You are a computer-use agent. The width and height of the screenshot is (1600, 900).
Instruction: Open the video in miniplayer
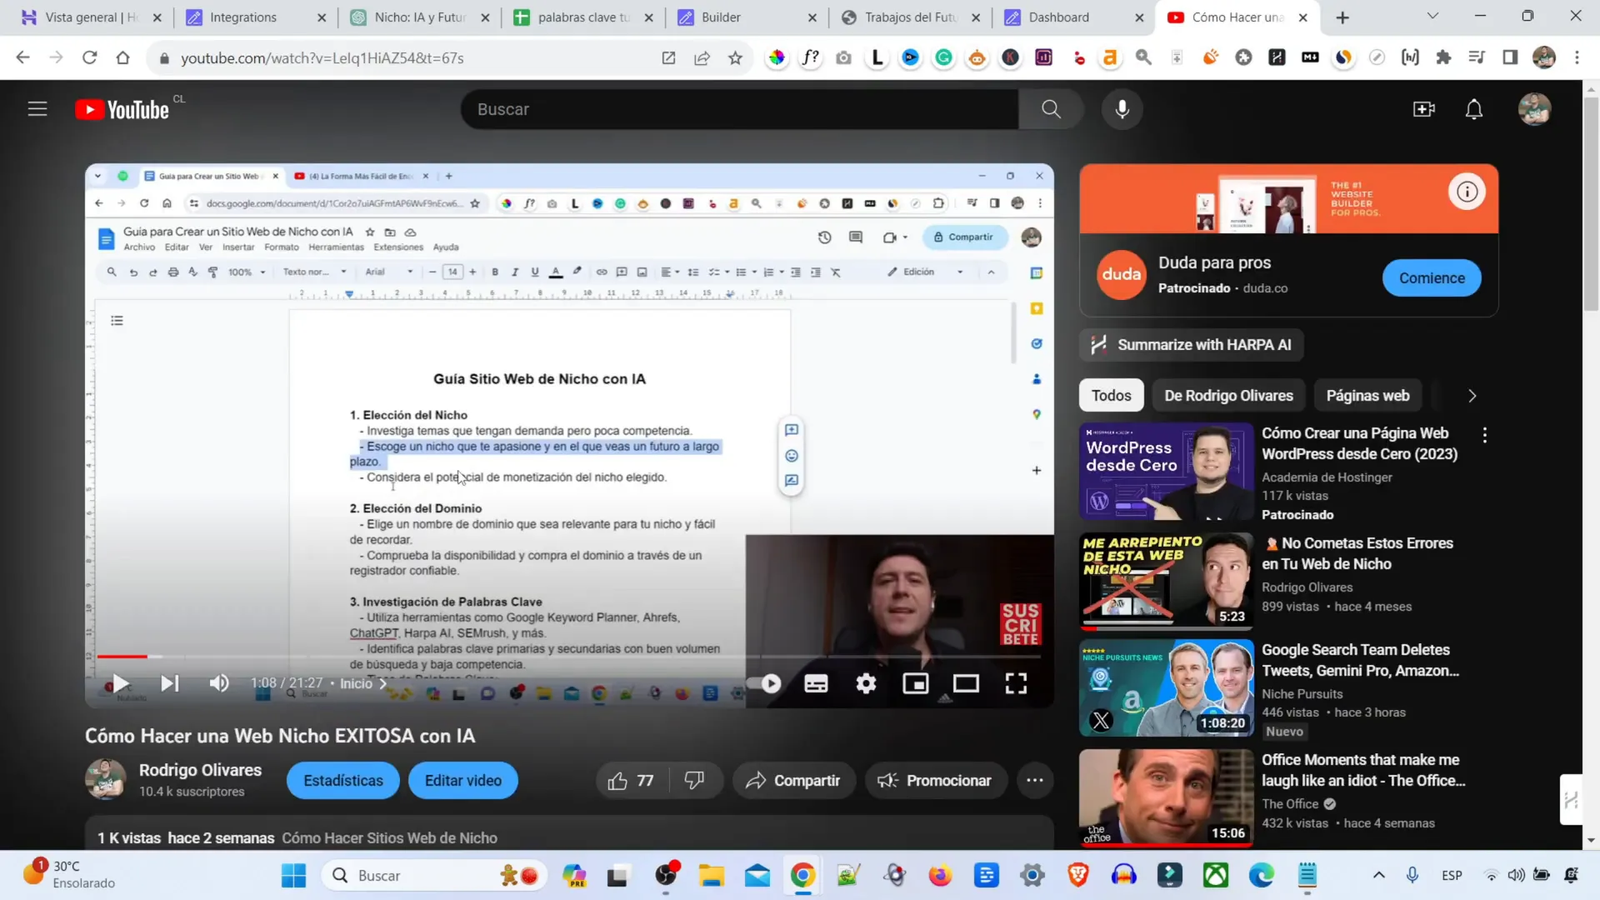coord(915,683)
